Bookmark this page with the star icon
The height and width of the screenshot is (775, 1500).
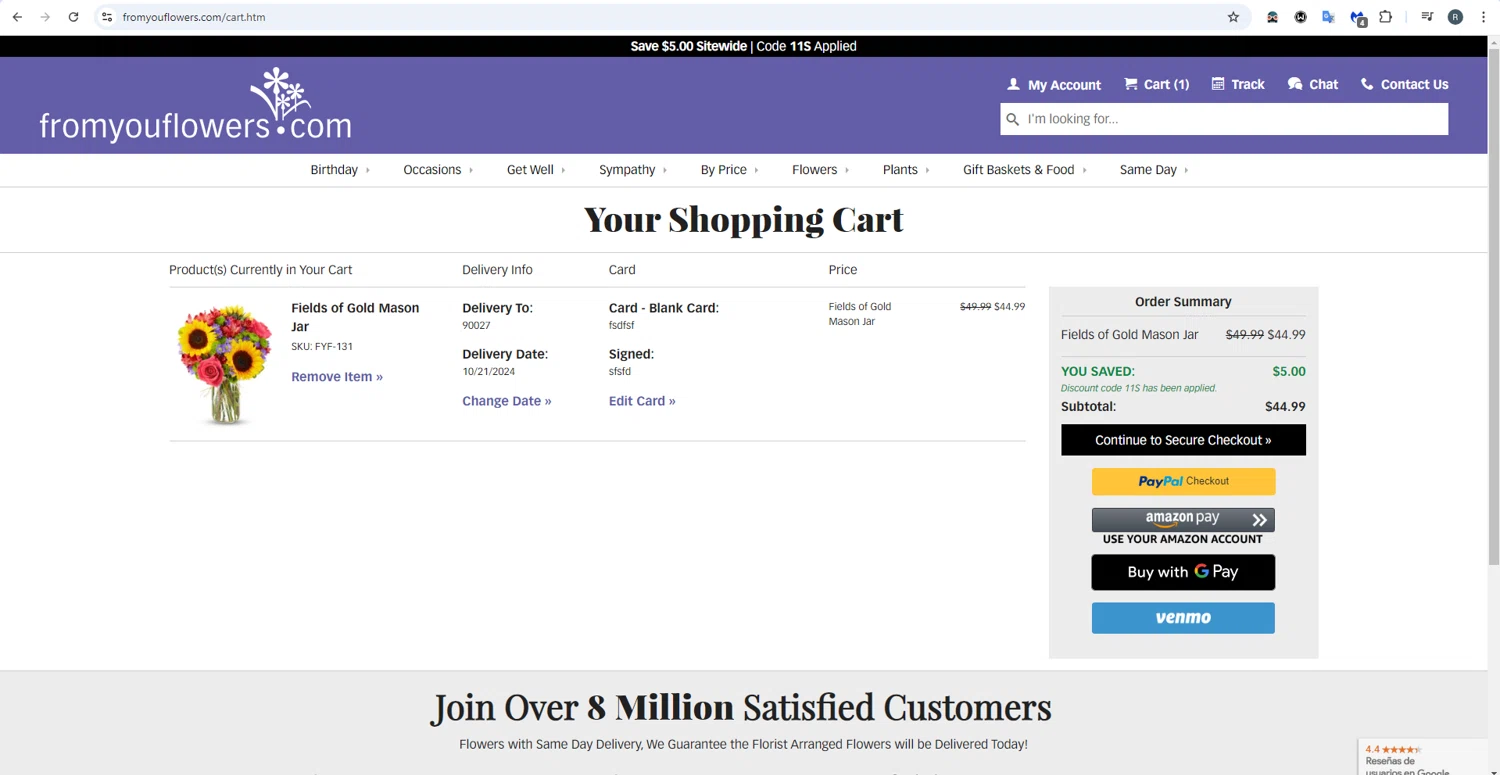[1233, 17]
